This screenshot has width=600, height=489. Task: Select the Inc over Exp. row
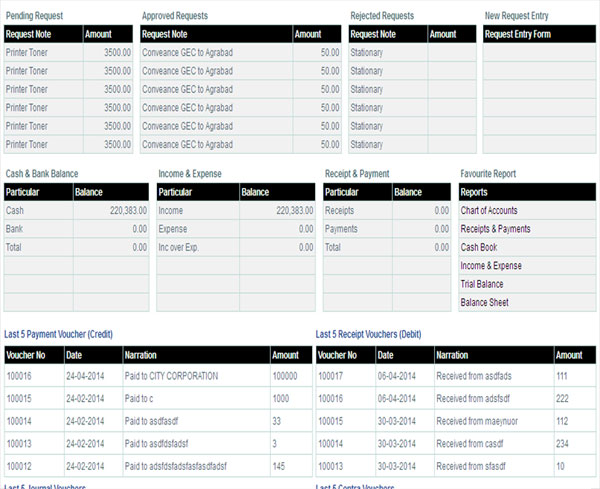coord(181,247)
